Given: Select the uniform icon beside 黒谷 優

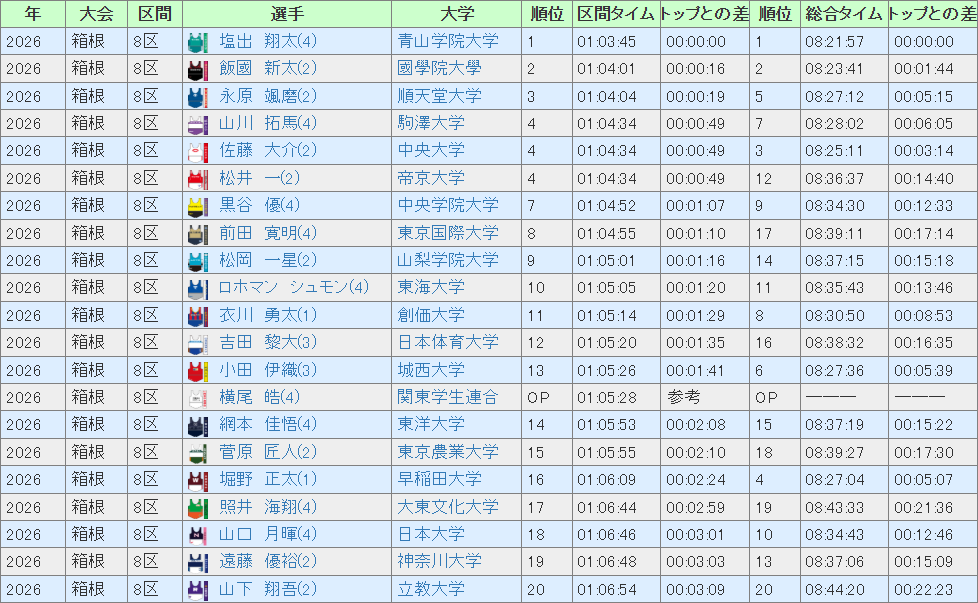Looking at the screenshot, I should pyautogui.click(x=197, y=206).
